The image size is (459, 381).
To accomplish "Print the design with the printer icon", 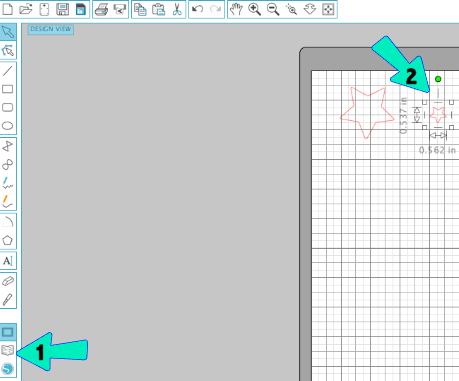I will [101, 10].
